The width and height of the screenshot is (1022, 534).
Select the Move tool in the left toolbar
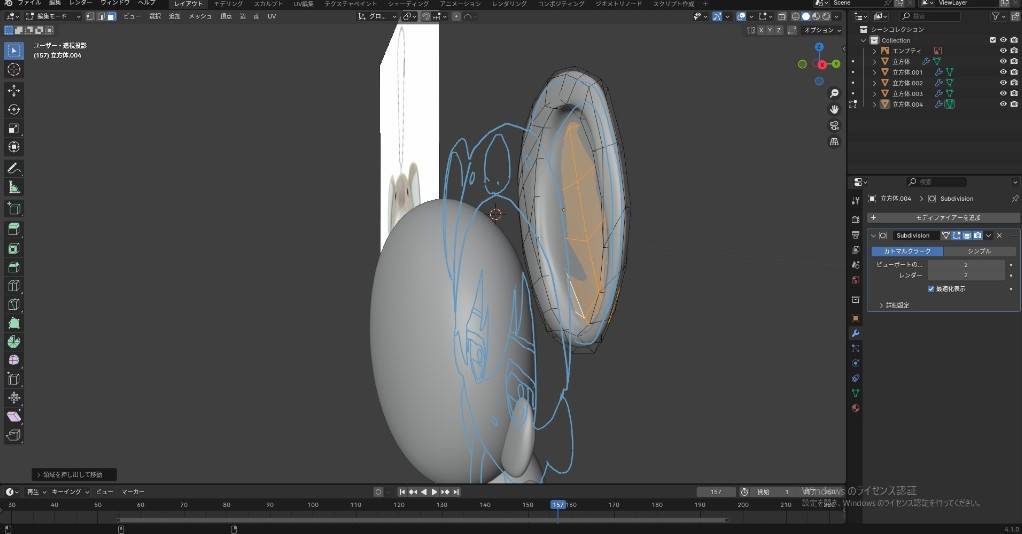coord(14,90)
